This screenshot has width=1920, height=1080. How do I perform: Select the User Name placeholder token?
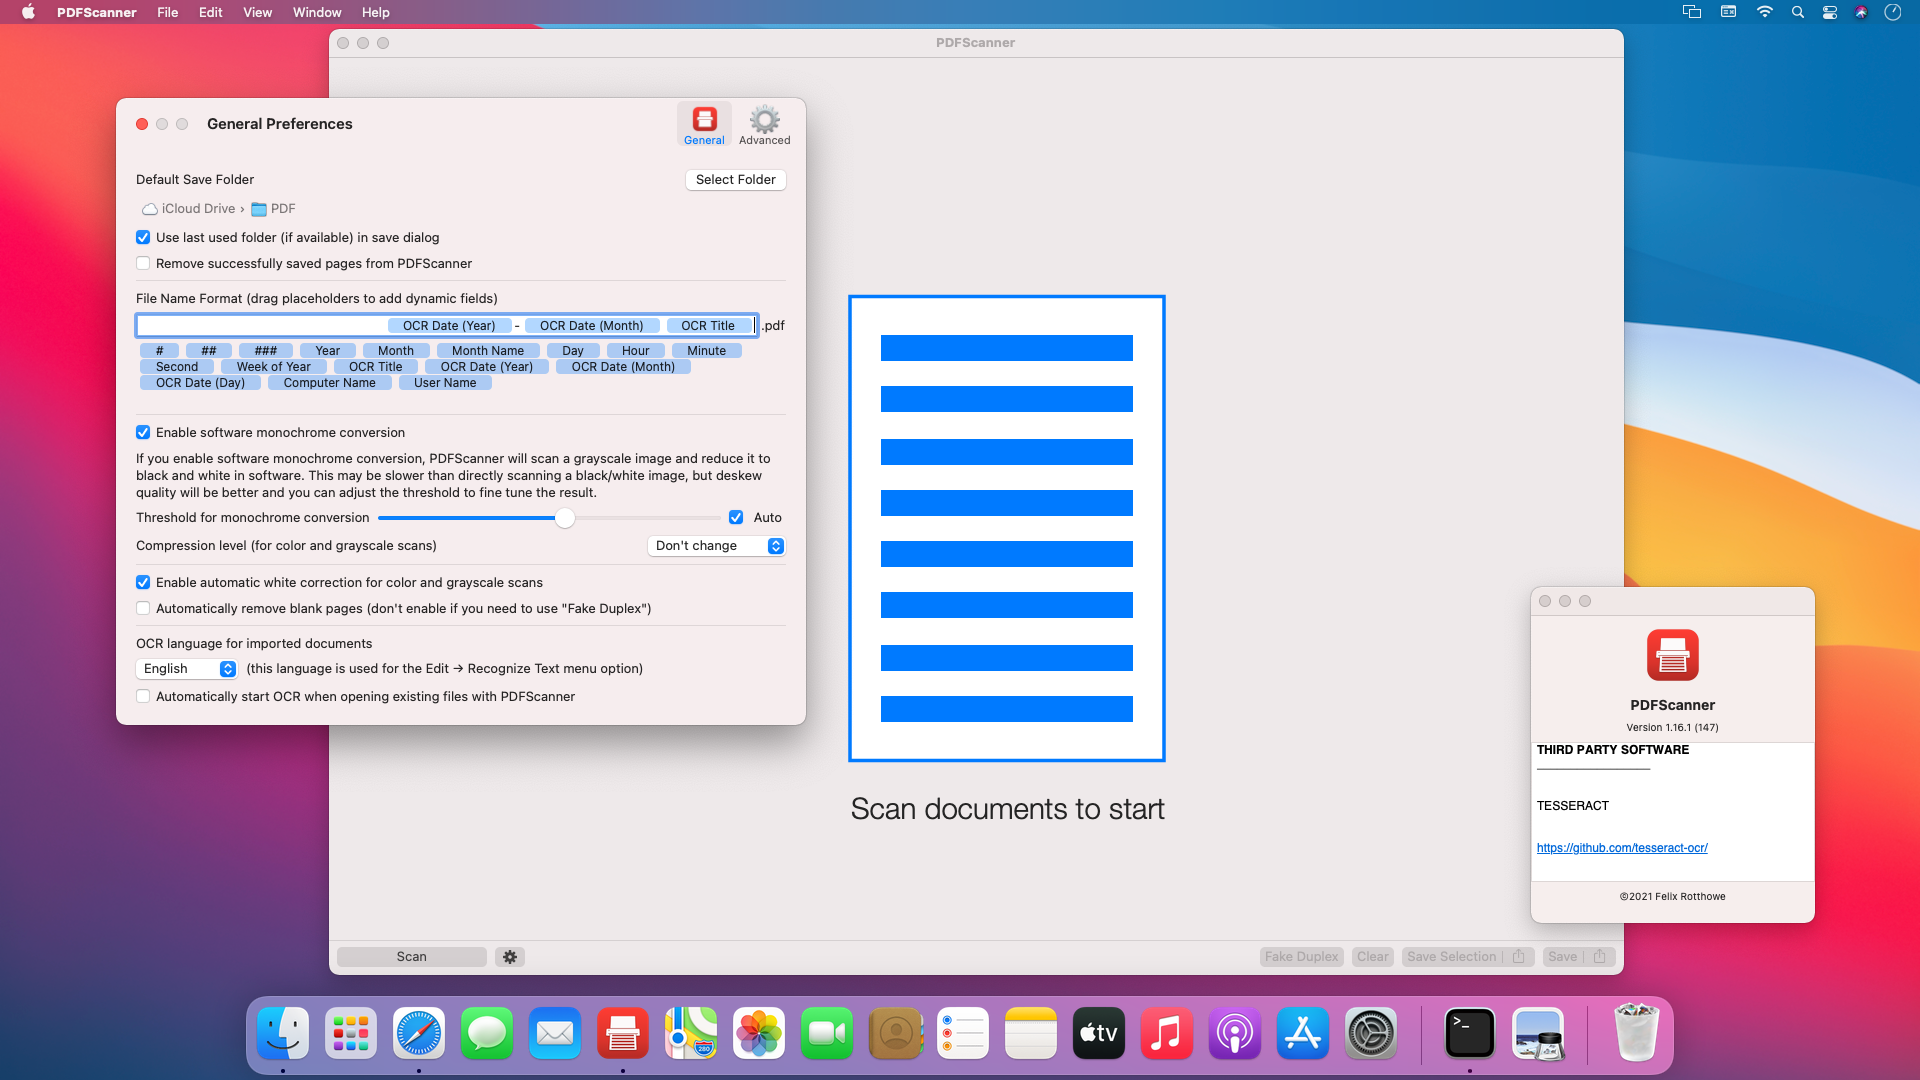click(445, 383)
